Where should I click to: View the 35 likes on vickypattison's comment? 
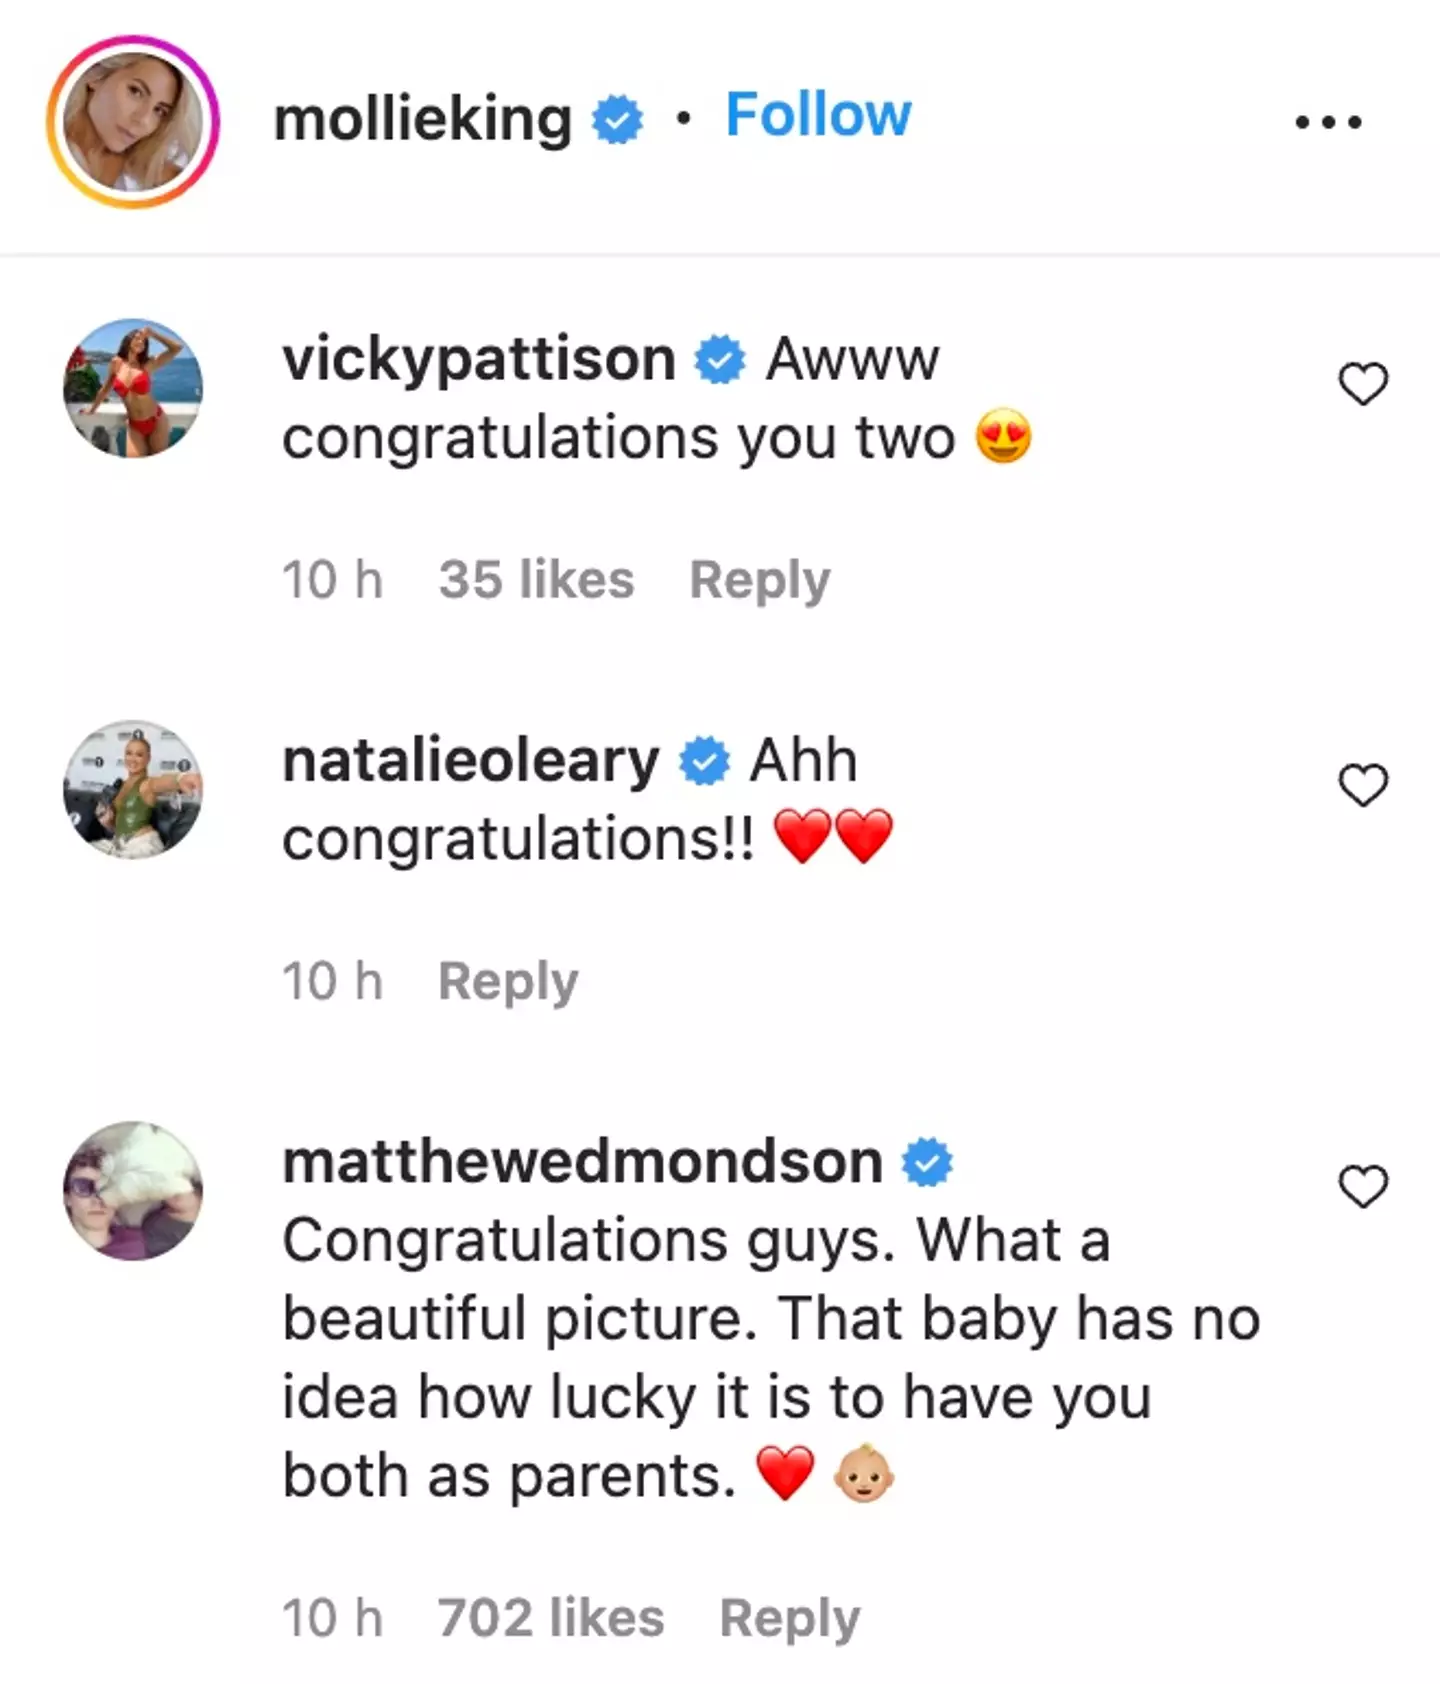click(536, 580)
